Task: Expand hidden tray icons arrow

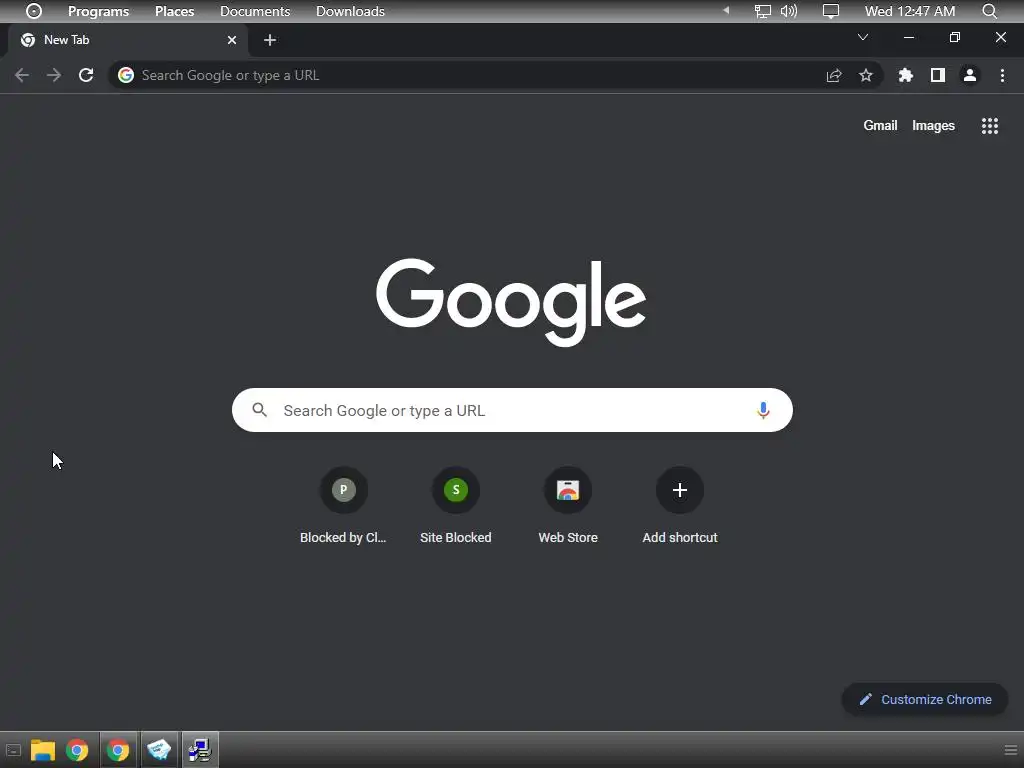Action: pyautogui.click(x=726, y=10)
